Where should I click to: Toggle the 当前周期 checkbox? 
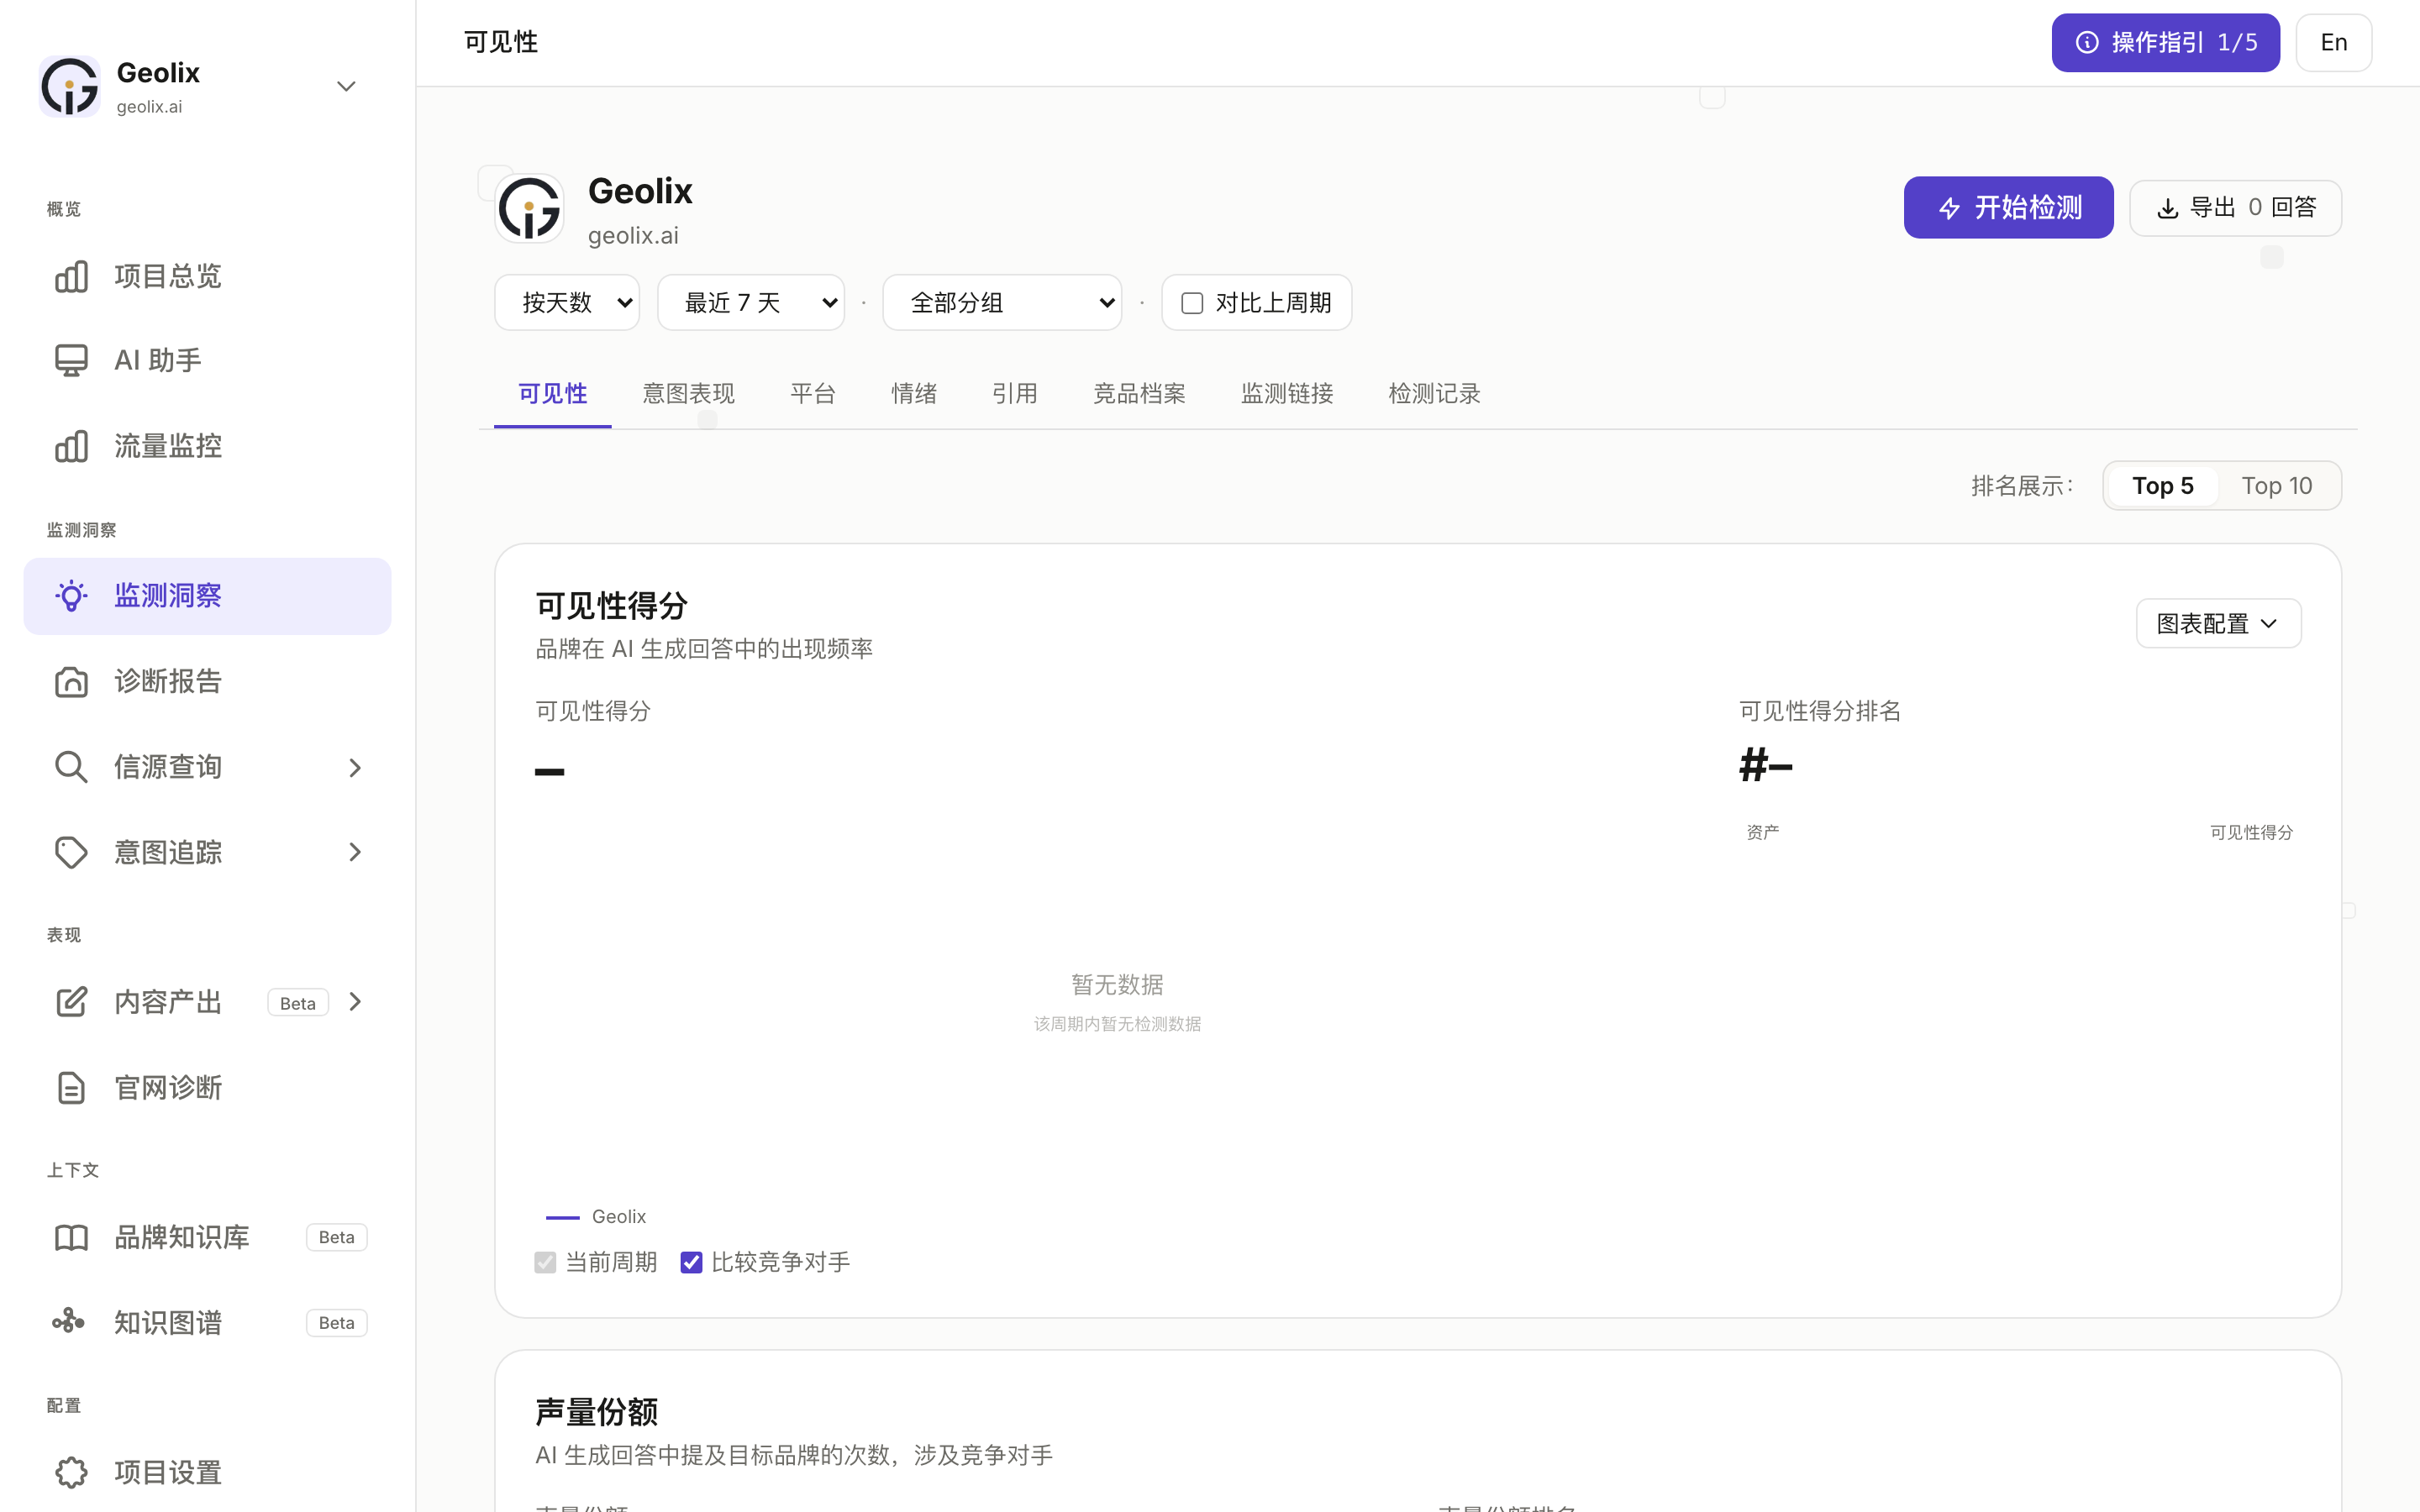pyautogui.click(x=545, y=1263)
